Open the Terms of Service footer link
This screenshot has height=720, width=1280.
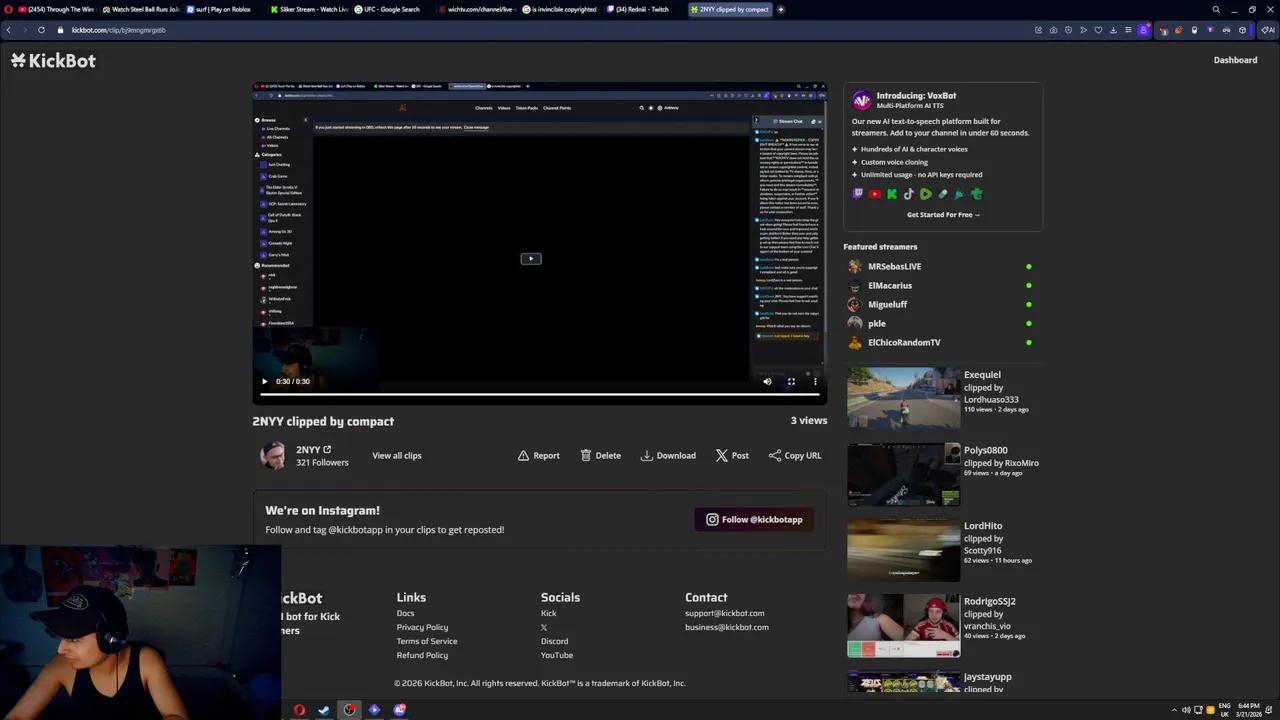coord(427,641)
